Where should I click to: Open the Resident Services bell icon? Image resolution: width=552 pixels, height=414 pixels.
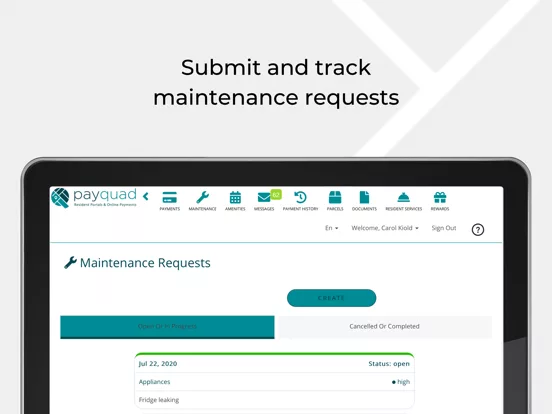click(403, 197)
